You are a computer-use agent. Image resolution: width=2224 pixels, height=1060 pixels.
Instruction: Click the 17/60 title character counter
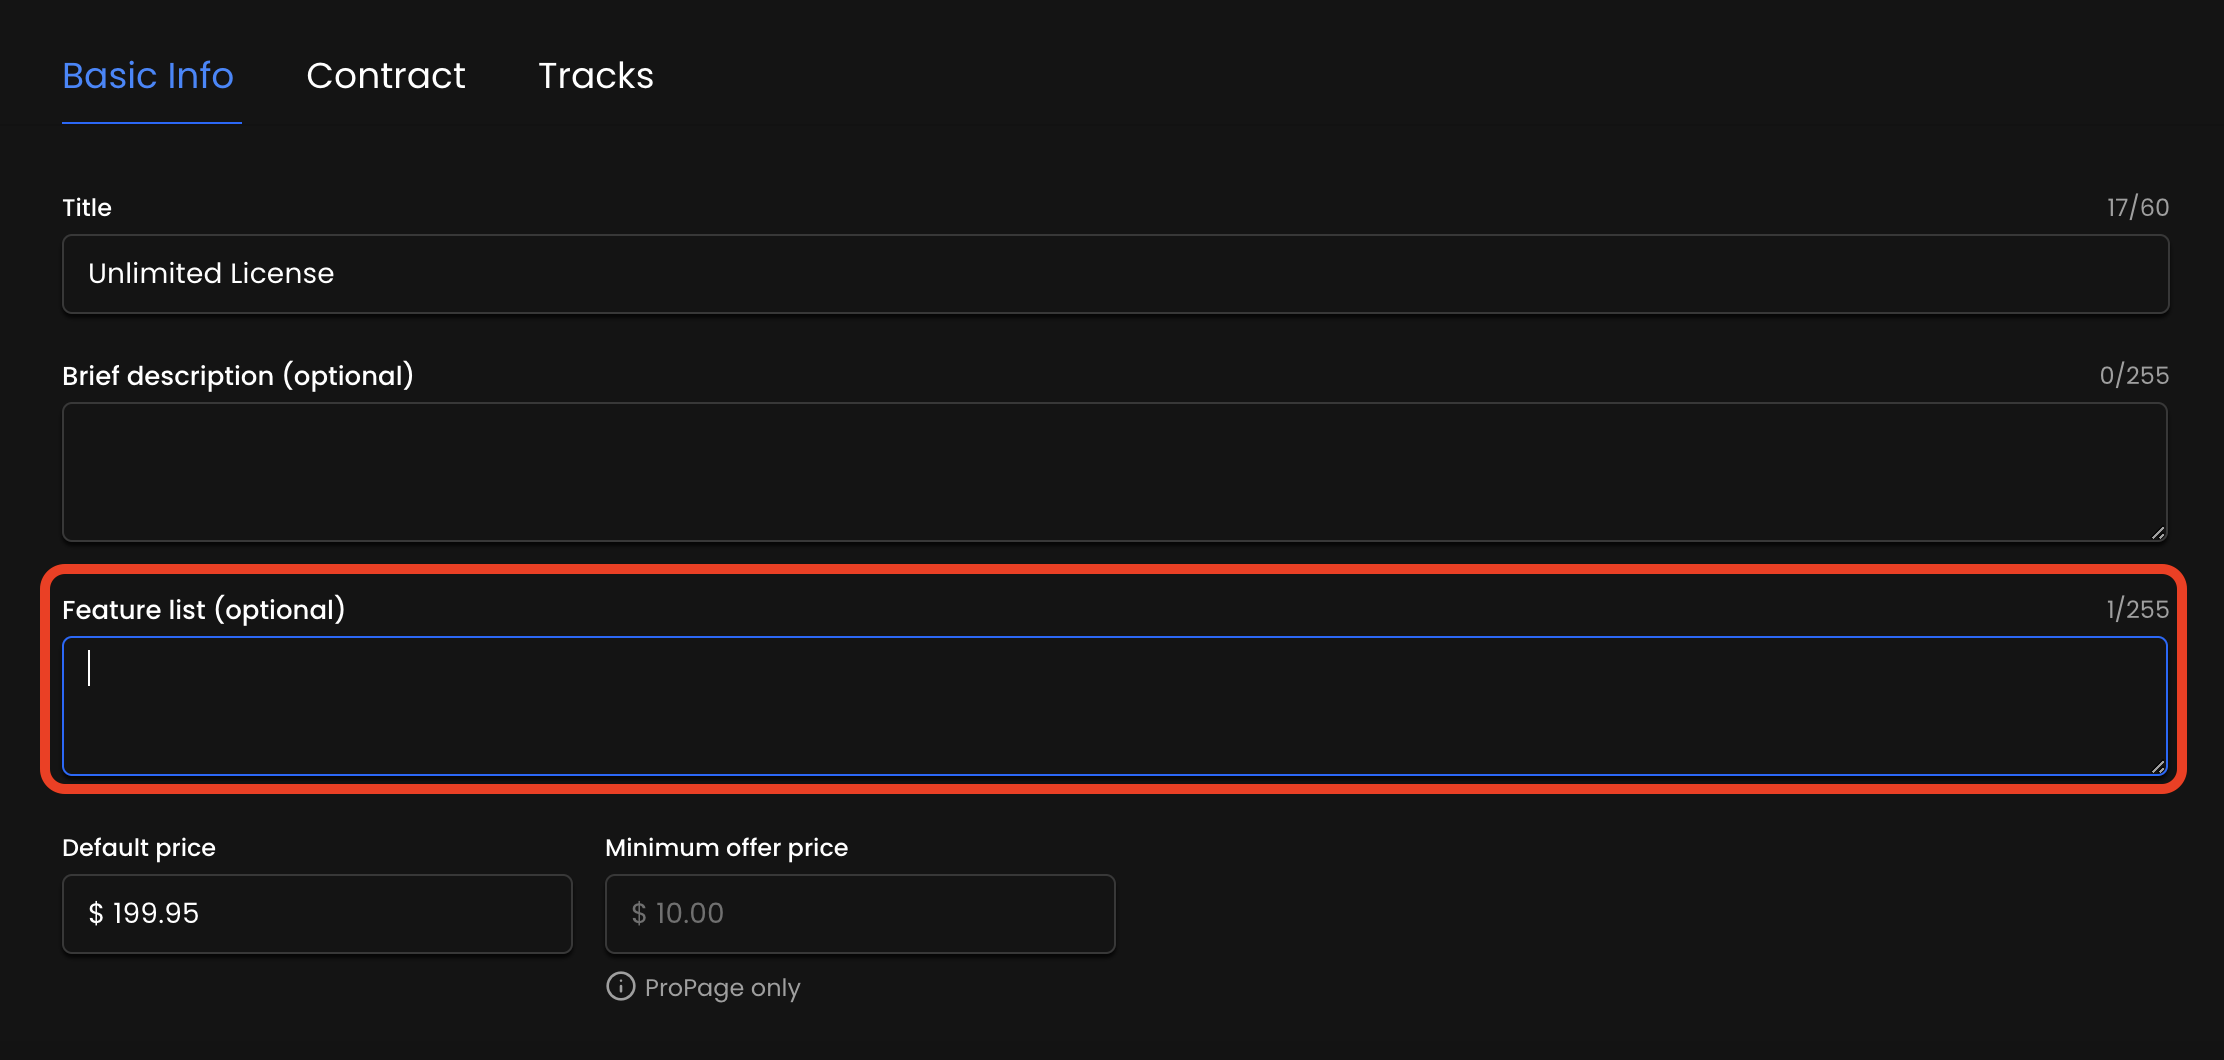pos(2138,208)
